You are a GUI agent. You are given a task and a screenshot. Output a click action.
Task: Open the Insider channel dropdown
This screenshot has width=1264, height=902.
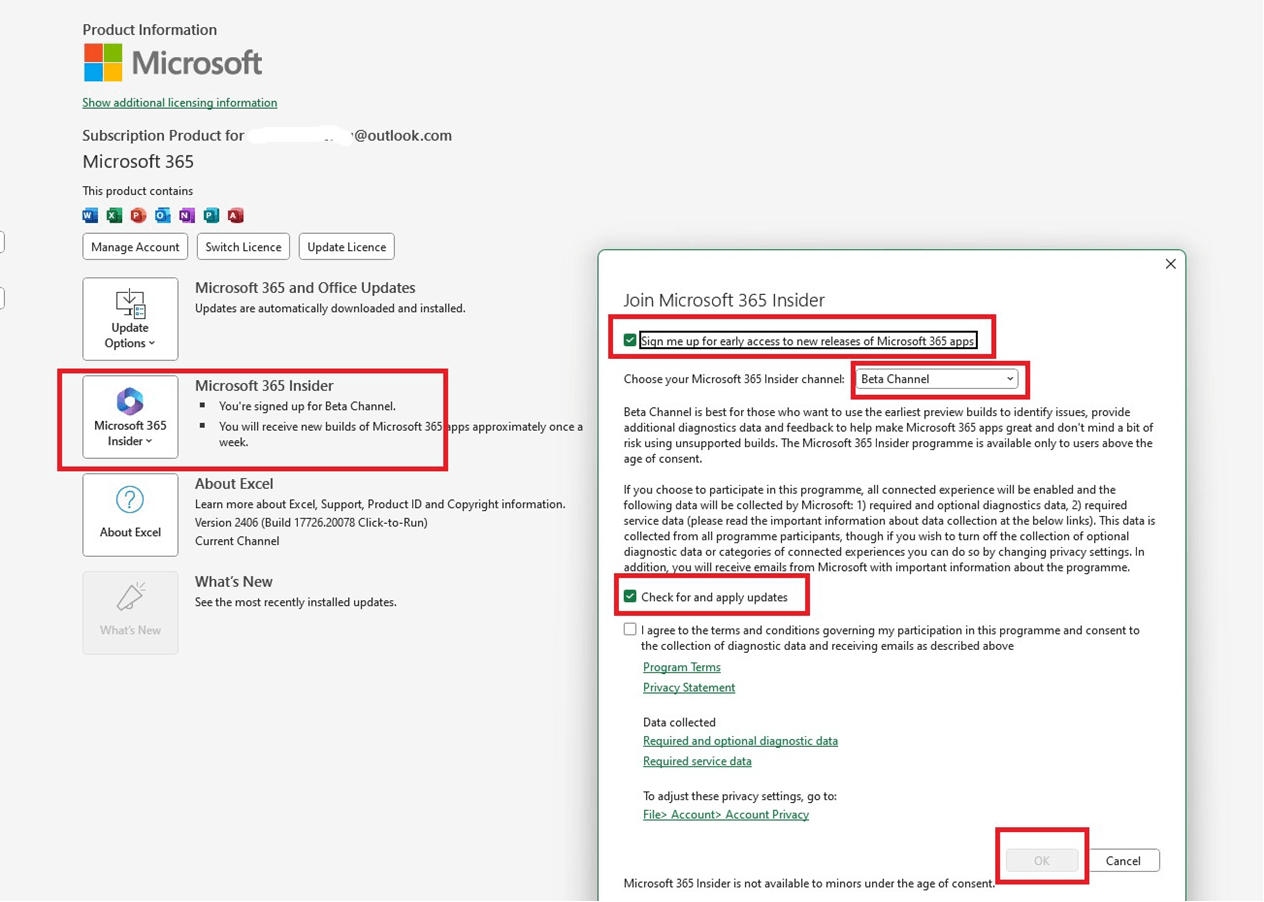click(x=937, y=379)
